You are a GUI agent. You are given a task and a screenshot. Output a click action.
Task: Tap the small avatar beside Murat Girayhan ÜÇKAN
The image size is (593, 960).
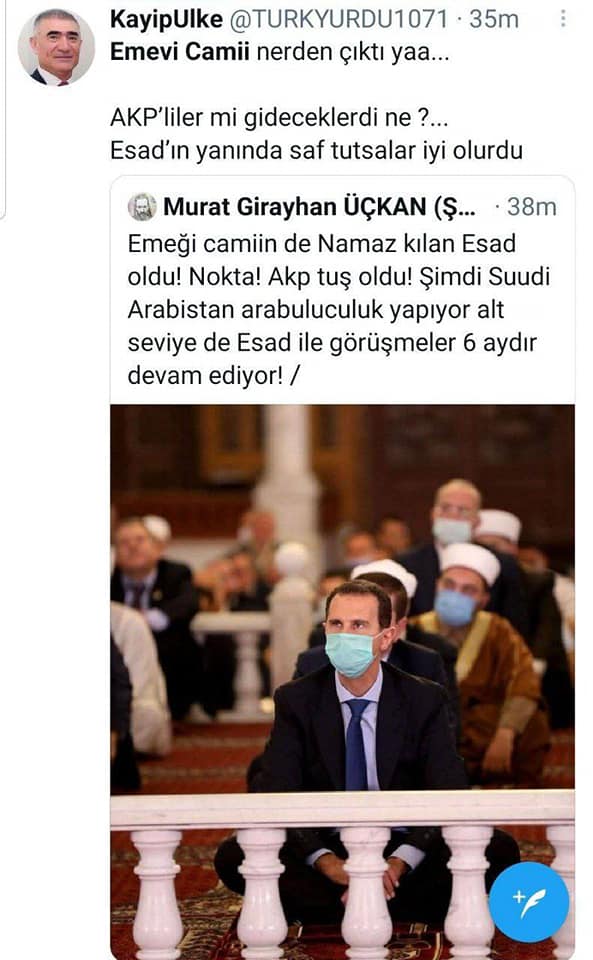coord(142,207)
